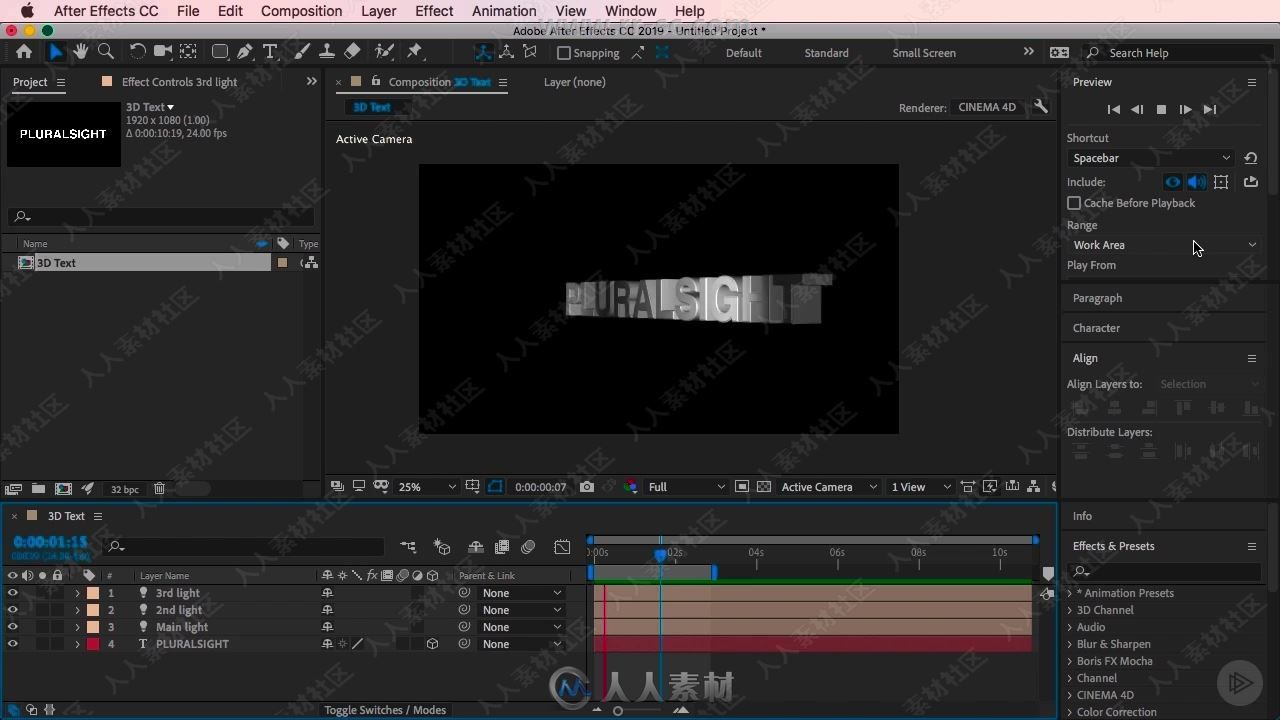
Task: Open Composition Mini-Flowchart in timeline
Action: click(x=408, y=547)
